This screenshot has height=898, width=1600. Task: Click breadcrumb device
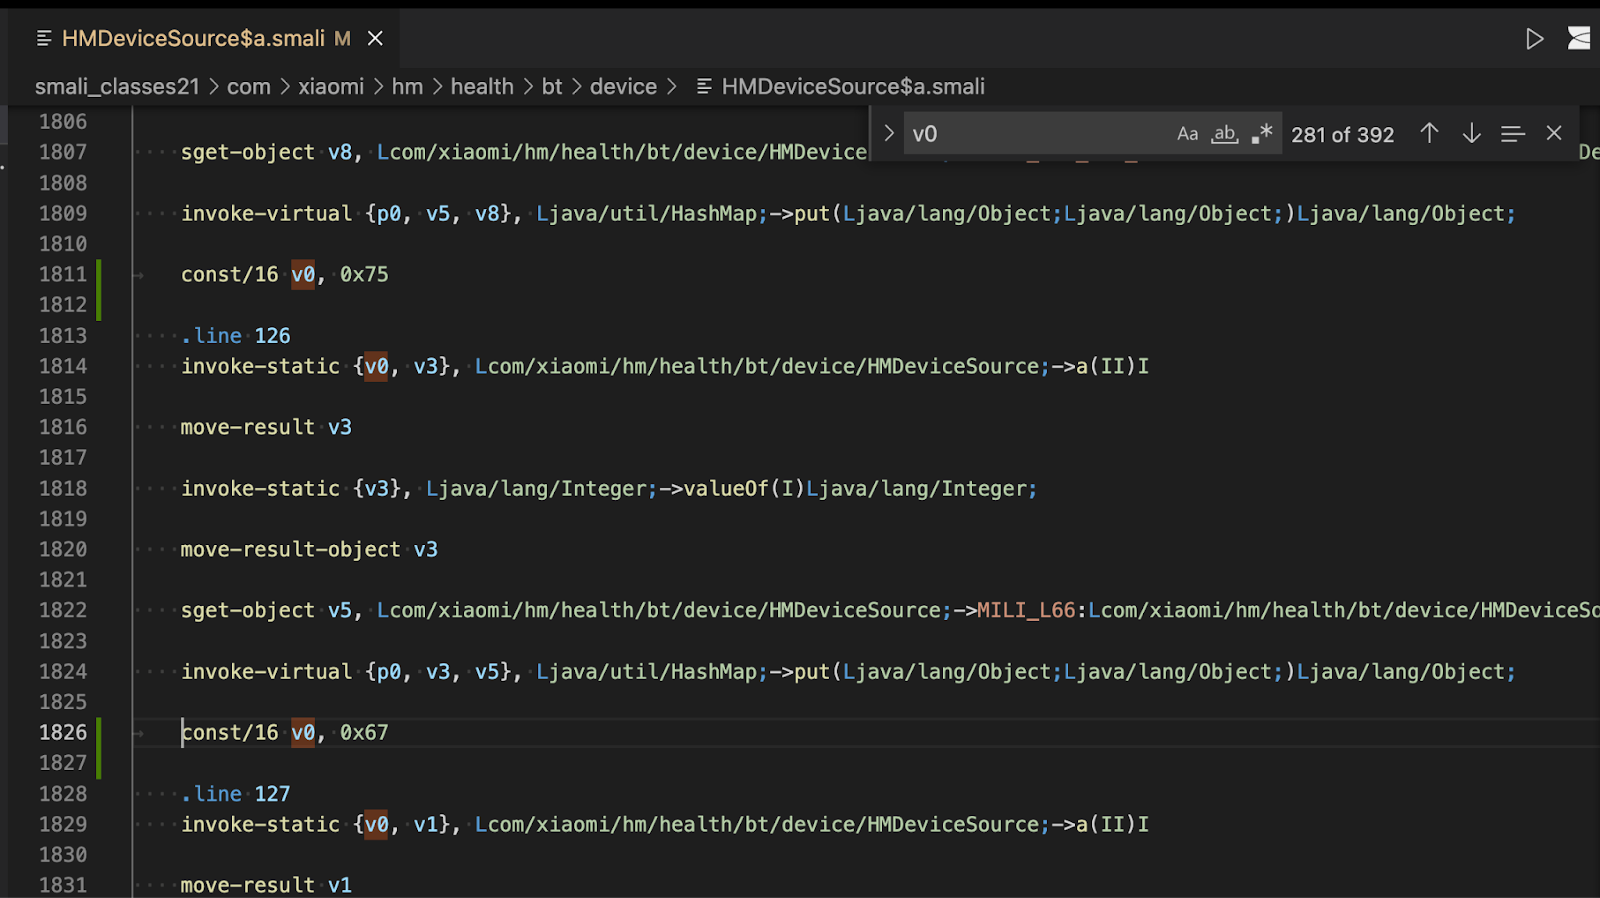(623, 87)
